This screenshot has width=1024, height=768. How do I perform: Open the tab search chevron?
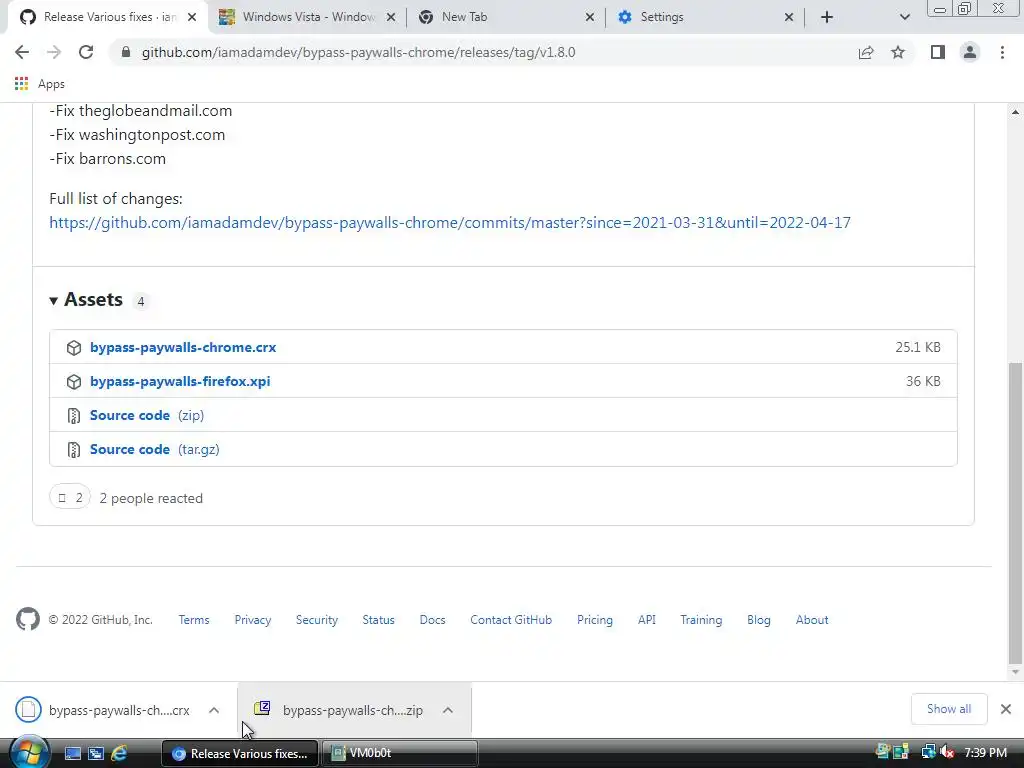tap(904, 17)
